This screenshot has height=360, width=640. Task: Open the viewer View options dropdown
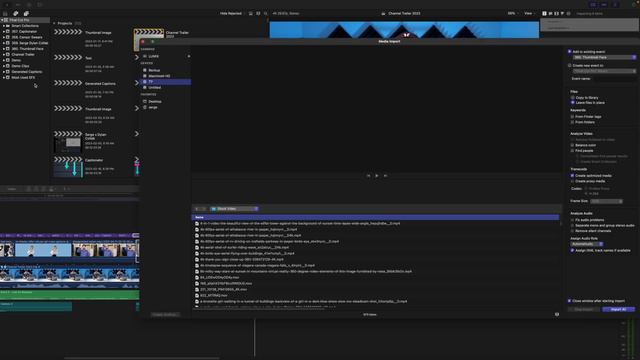point(529,13)
